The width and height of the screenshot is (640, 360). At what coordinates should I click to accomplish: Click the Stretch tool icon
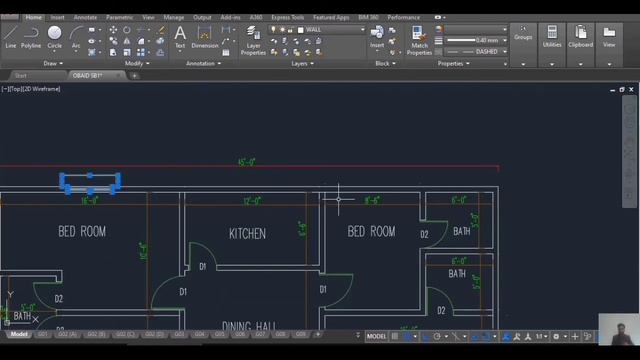113,52
